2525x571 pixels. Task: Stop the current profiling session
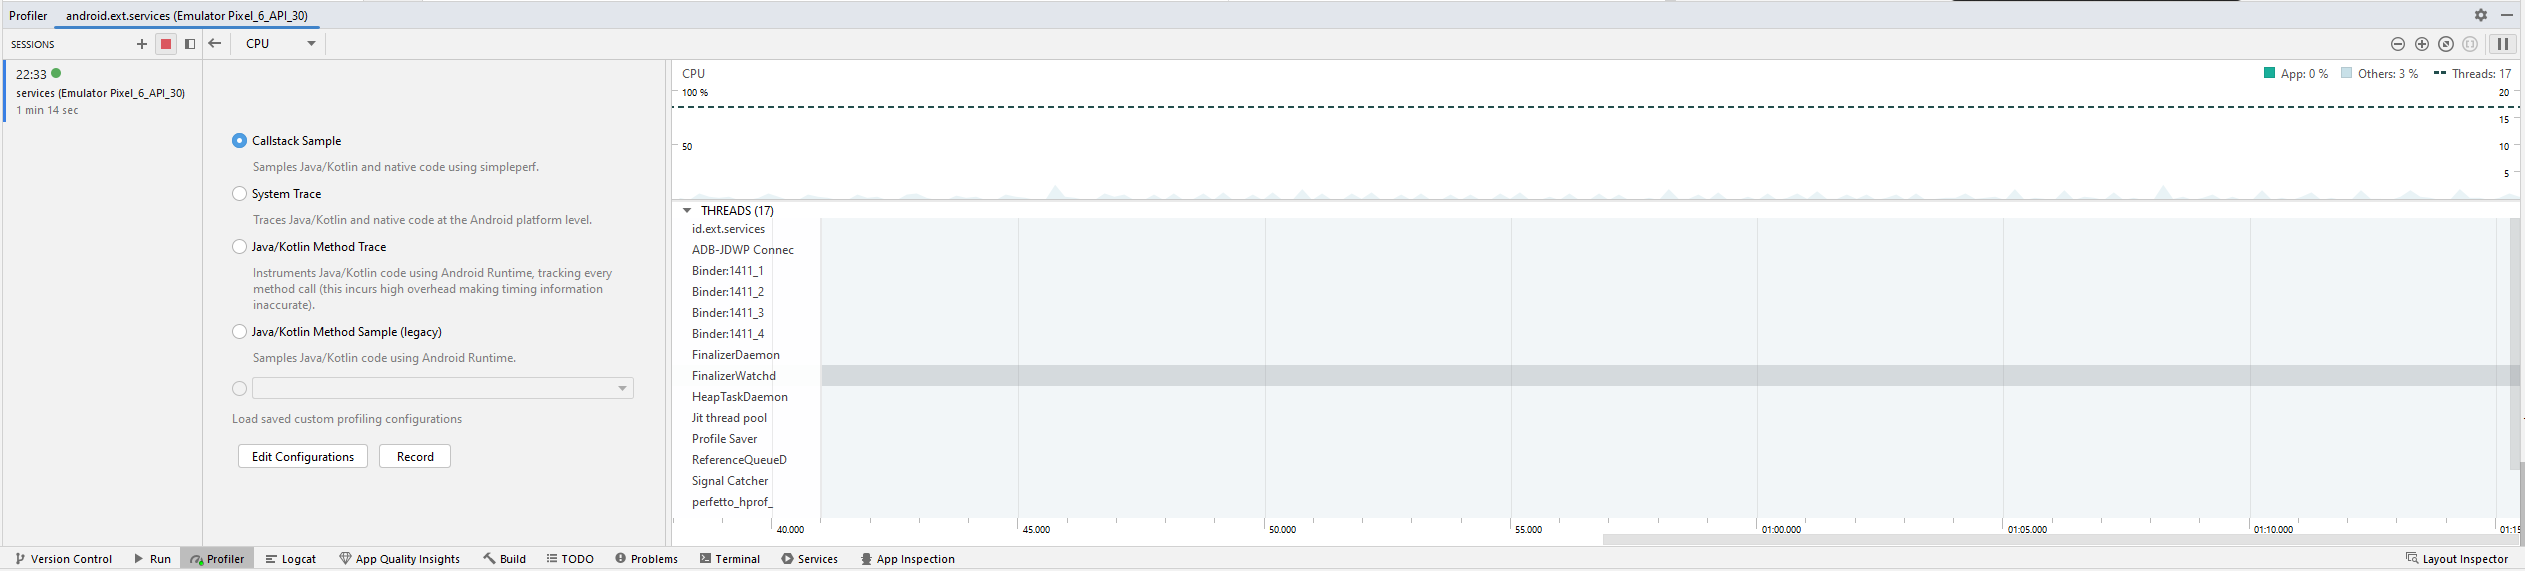pyautogui.click(x=166, y=44)
